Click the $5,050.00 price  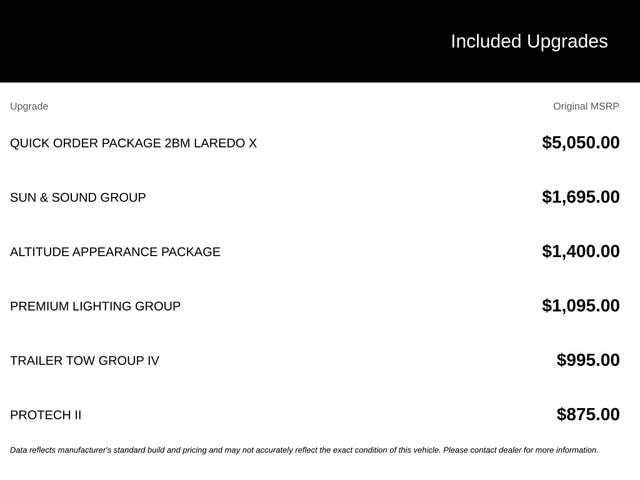pyautogui.click(x=580, y=142)
